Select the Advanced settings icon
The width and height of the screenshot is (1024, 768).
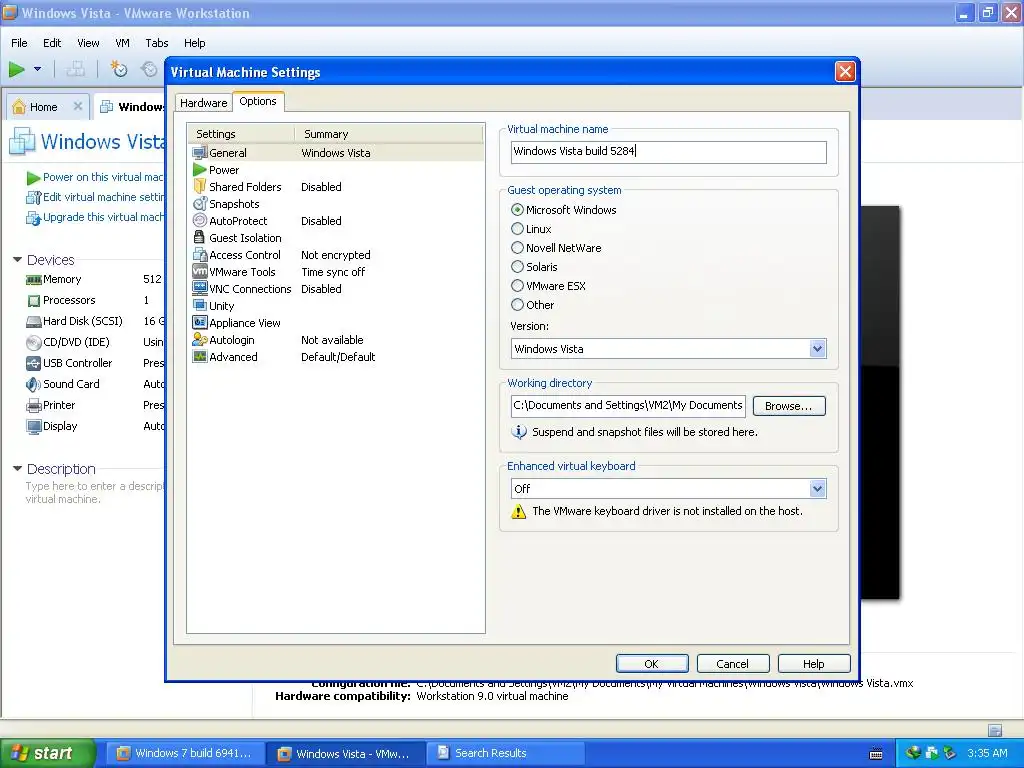(x=200, y=357)
